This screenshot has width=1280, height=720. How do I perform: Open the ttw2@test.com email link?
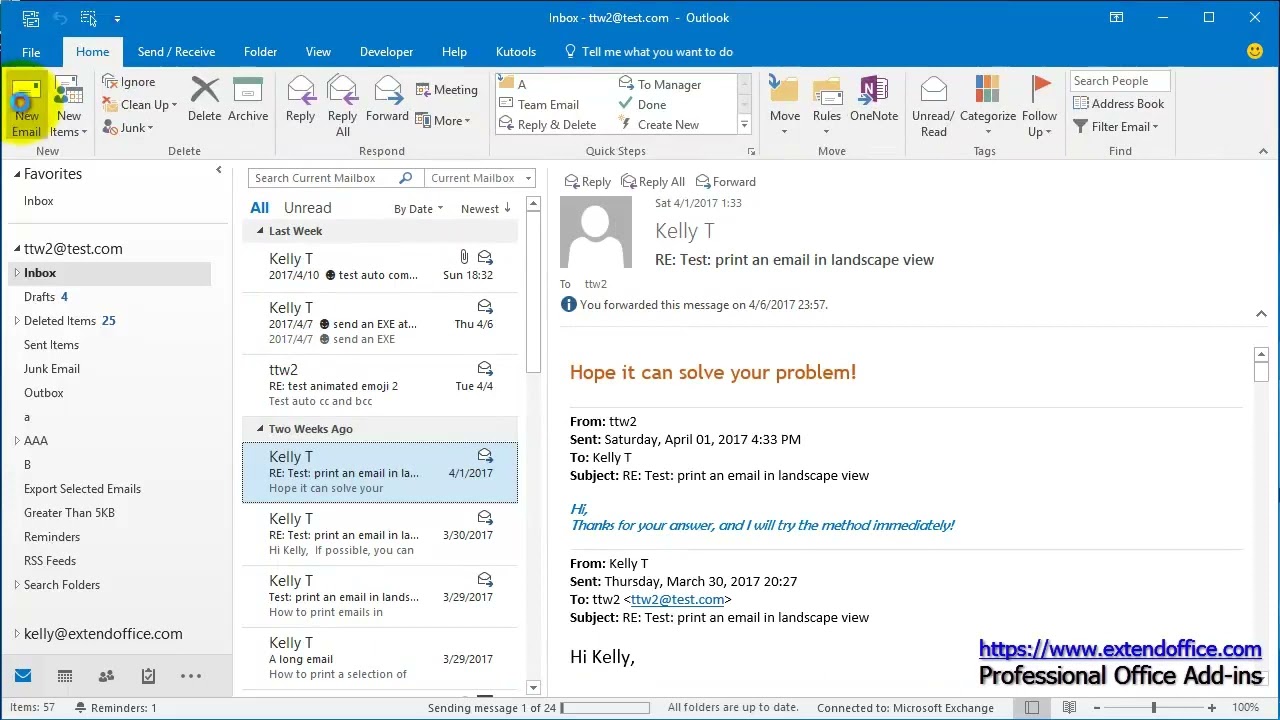(x=677, y=599)
